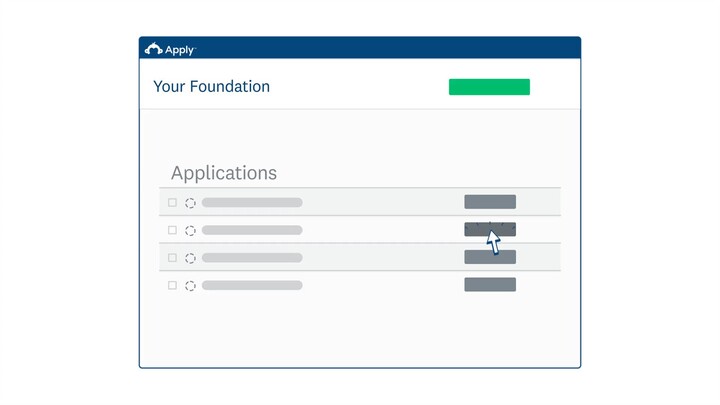Open the third application's name placeholder
The height and width of the screenshot is (405, 720).
[252, 257]
